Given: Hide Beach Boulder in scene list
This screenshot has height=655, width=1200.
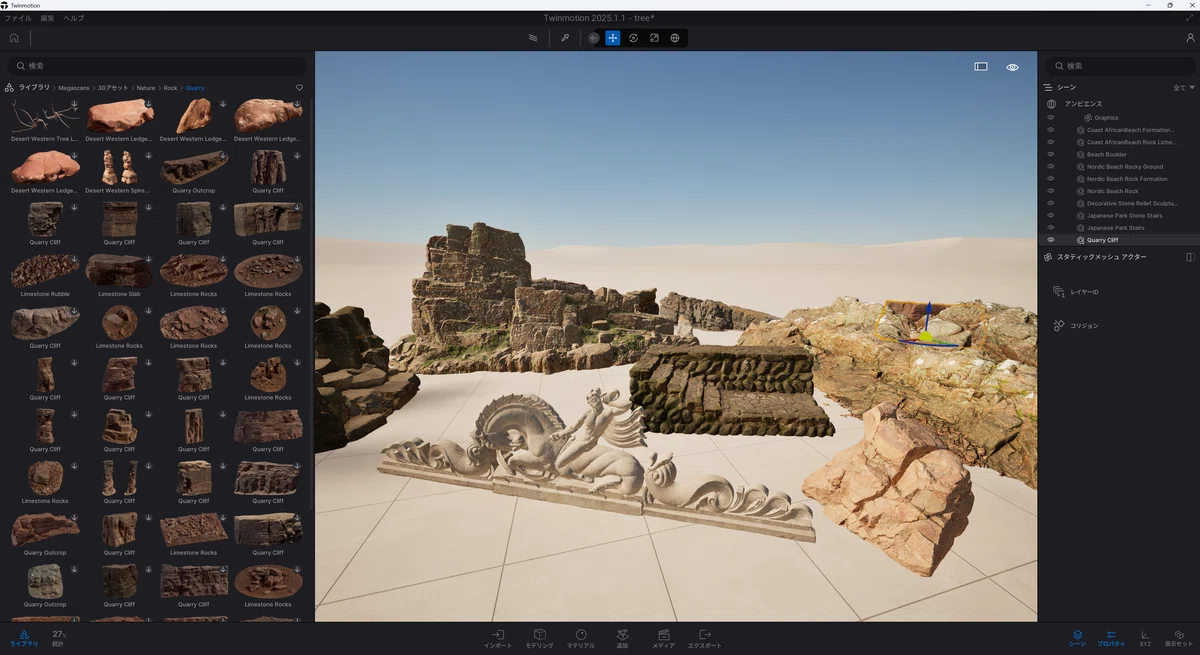Looking at the screenshot, I should (1051, 155).
